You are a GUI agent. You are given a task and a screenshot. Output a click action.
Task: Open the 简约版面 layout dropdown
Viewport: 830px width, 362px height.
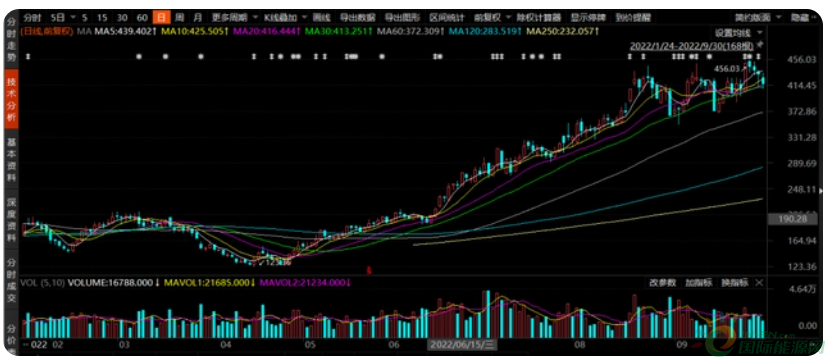click(759, 17)
